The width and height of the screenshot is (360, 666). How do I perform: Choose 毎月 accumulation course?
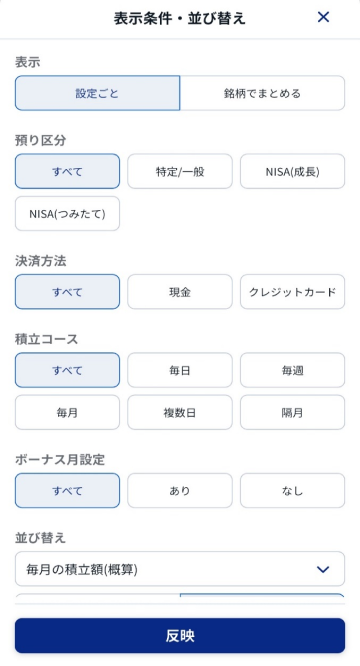(x=68, y=412)
